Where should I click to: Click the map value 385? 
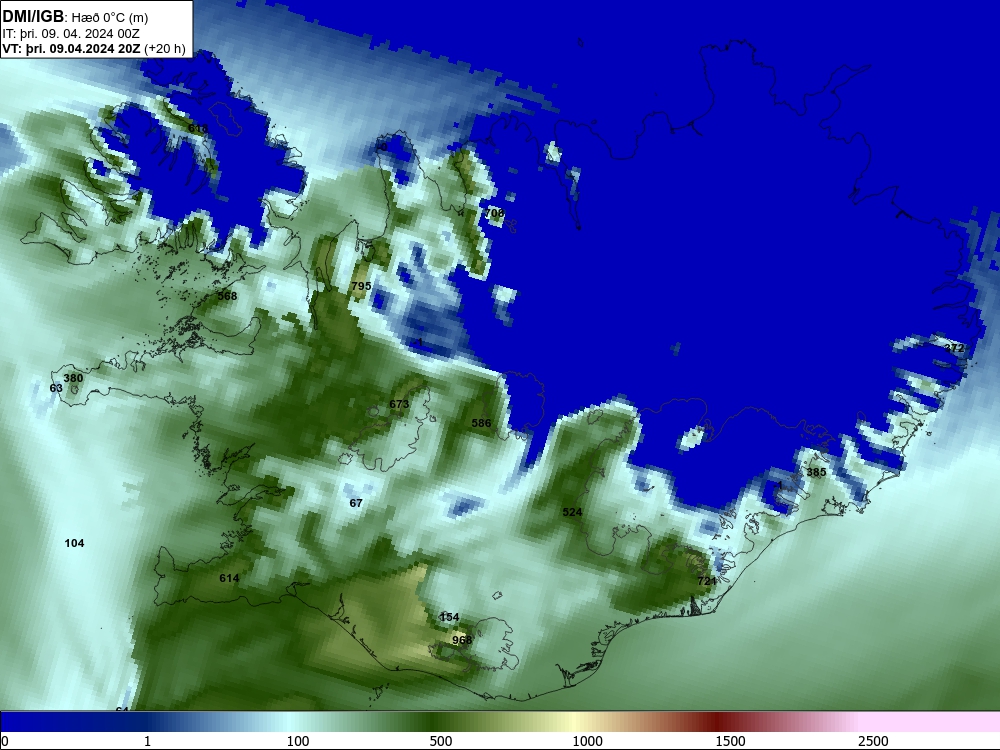point(816,473)
